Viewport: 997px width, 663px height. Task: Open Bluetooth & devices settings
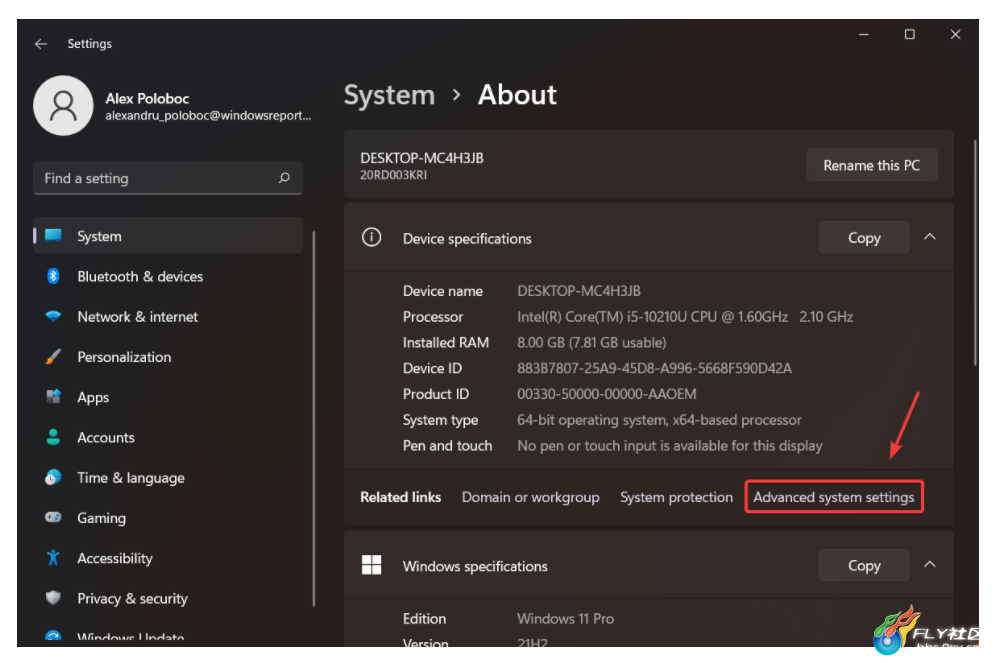tap(168, 276)
